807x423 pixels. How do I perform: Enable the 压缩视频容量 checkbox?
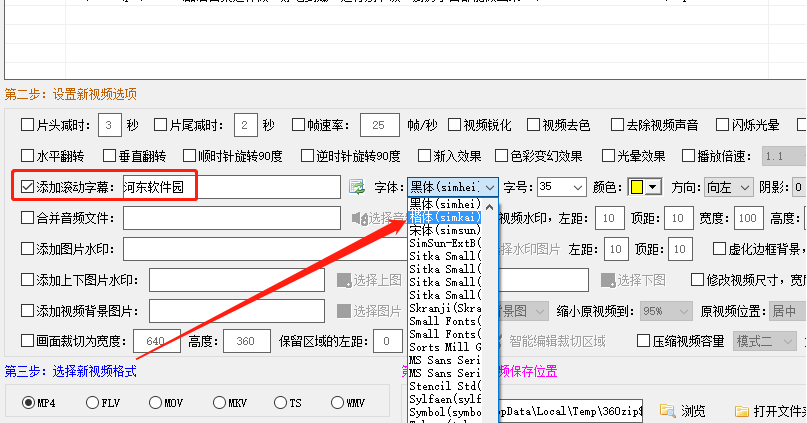[643, 341]
